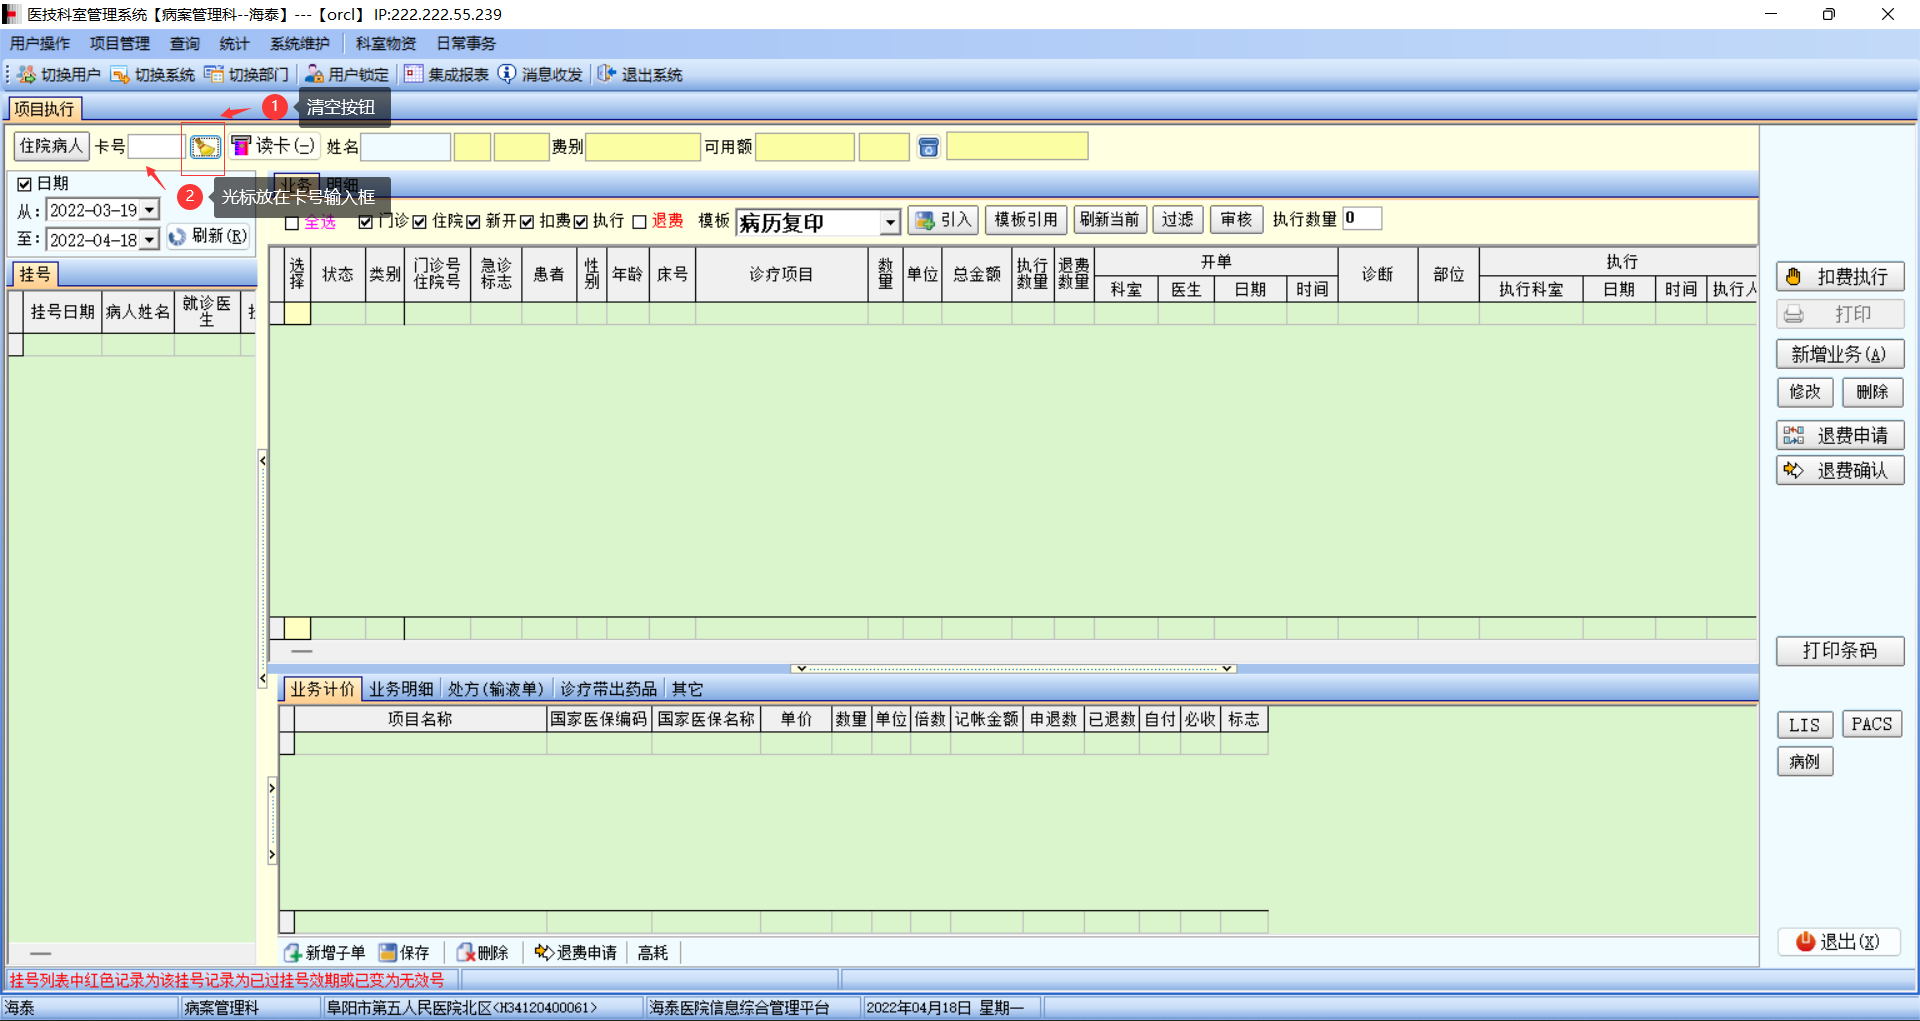This screenshot has height=1021, width=1920.
Task: Click 退费申请 in the bottom toolbar
Action: click(576, 953)
